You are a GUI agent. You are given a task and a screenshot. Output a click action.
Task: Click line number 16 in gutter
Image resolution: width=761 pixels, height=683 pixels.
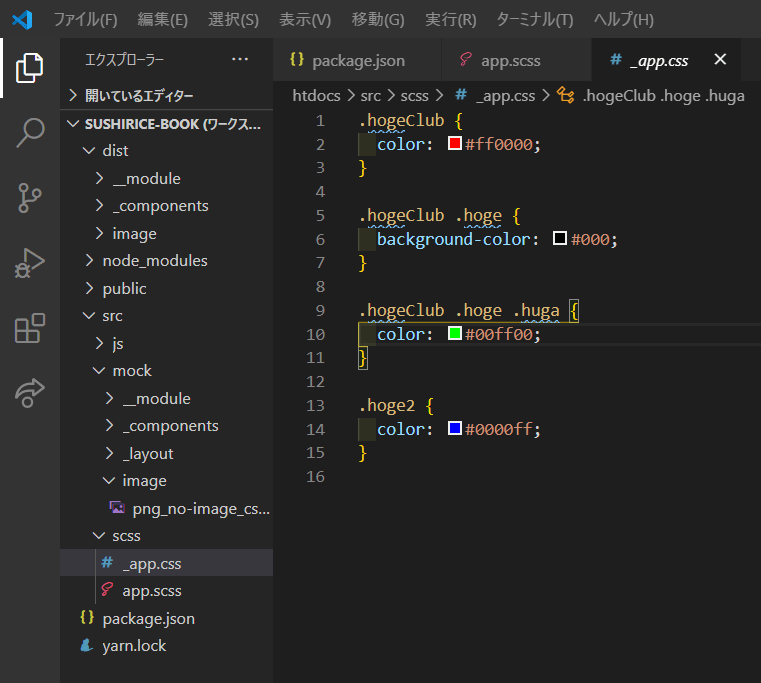coord(315,476)
